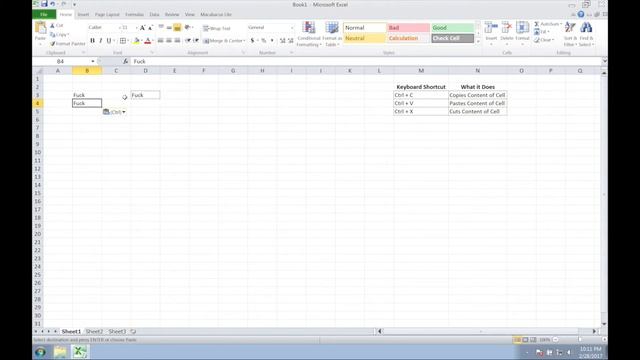Toggle the highlighted bottom align button
This screenshot has width=640, height=360.
point(177,28)
